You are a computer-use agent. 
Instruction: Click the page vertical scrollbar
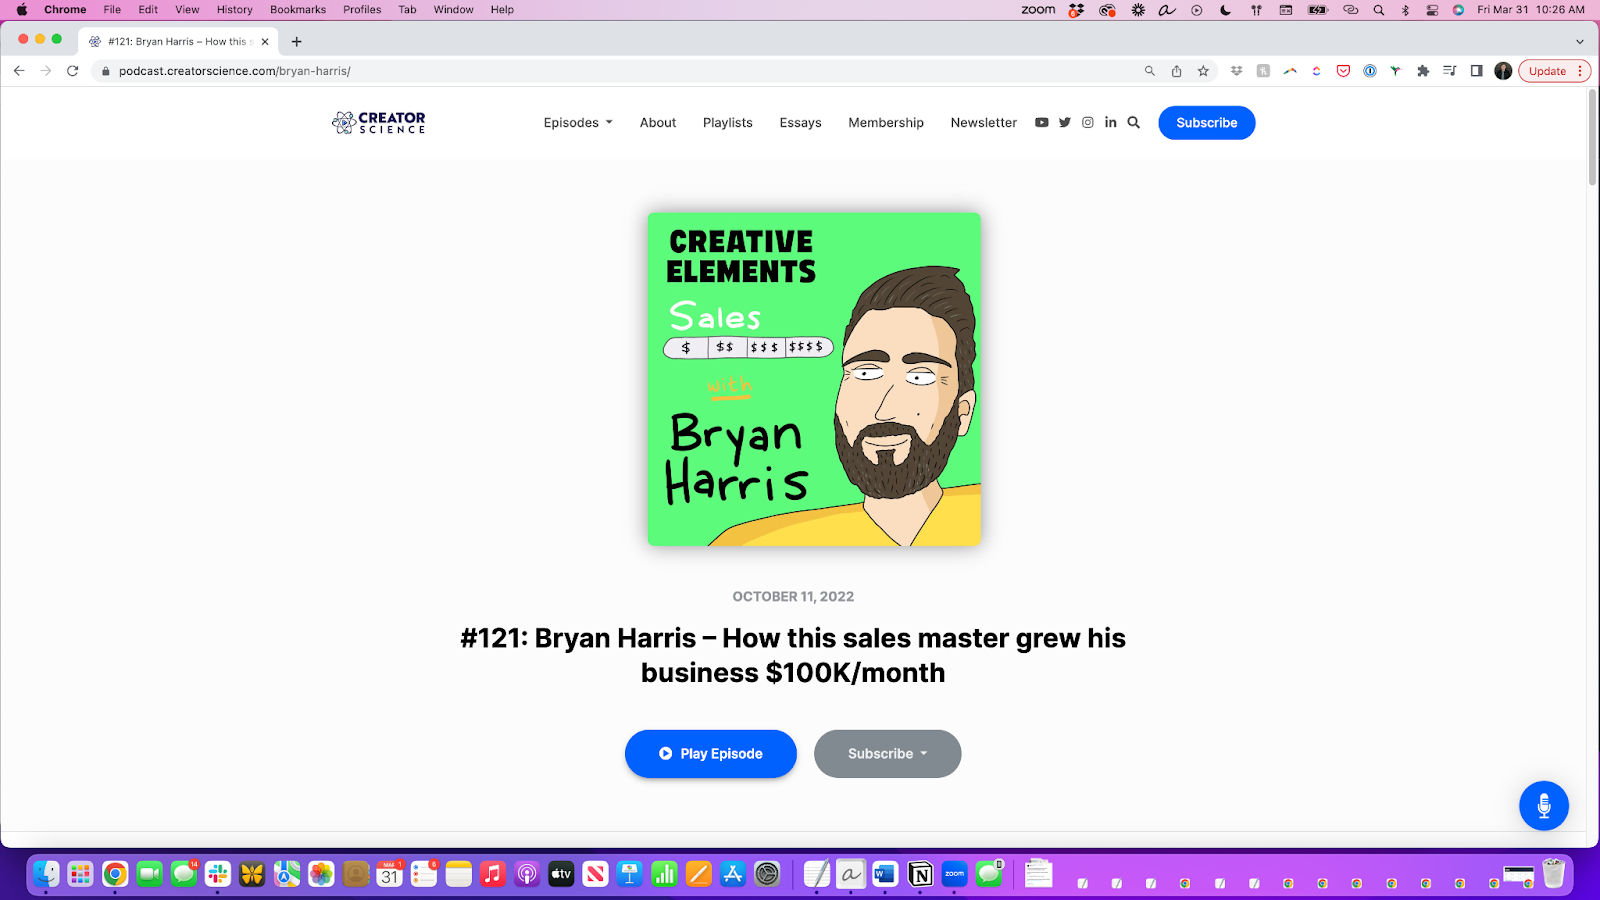[x=1592, y=136]
